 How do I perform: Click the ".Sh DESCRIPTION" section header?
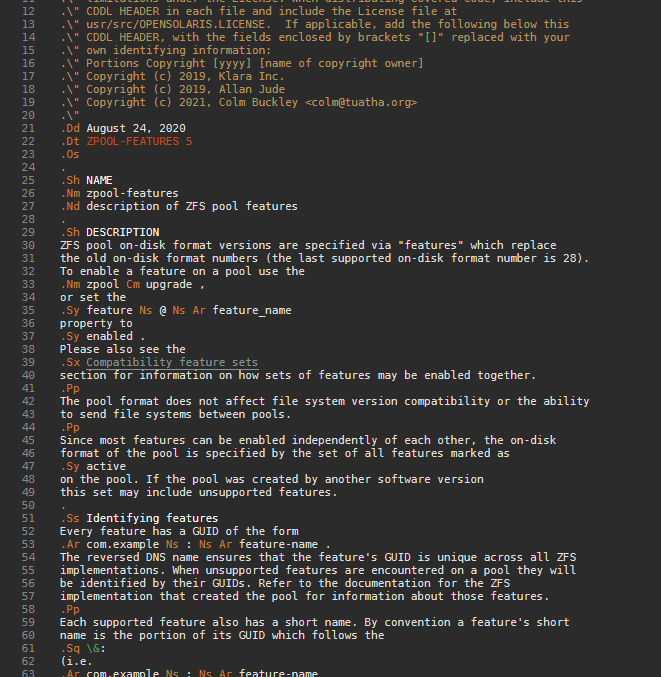point(109,232)
